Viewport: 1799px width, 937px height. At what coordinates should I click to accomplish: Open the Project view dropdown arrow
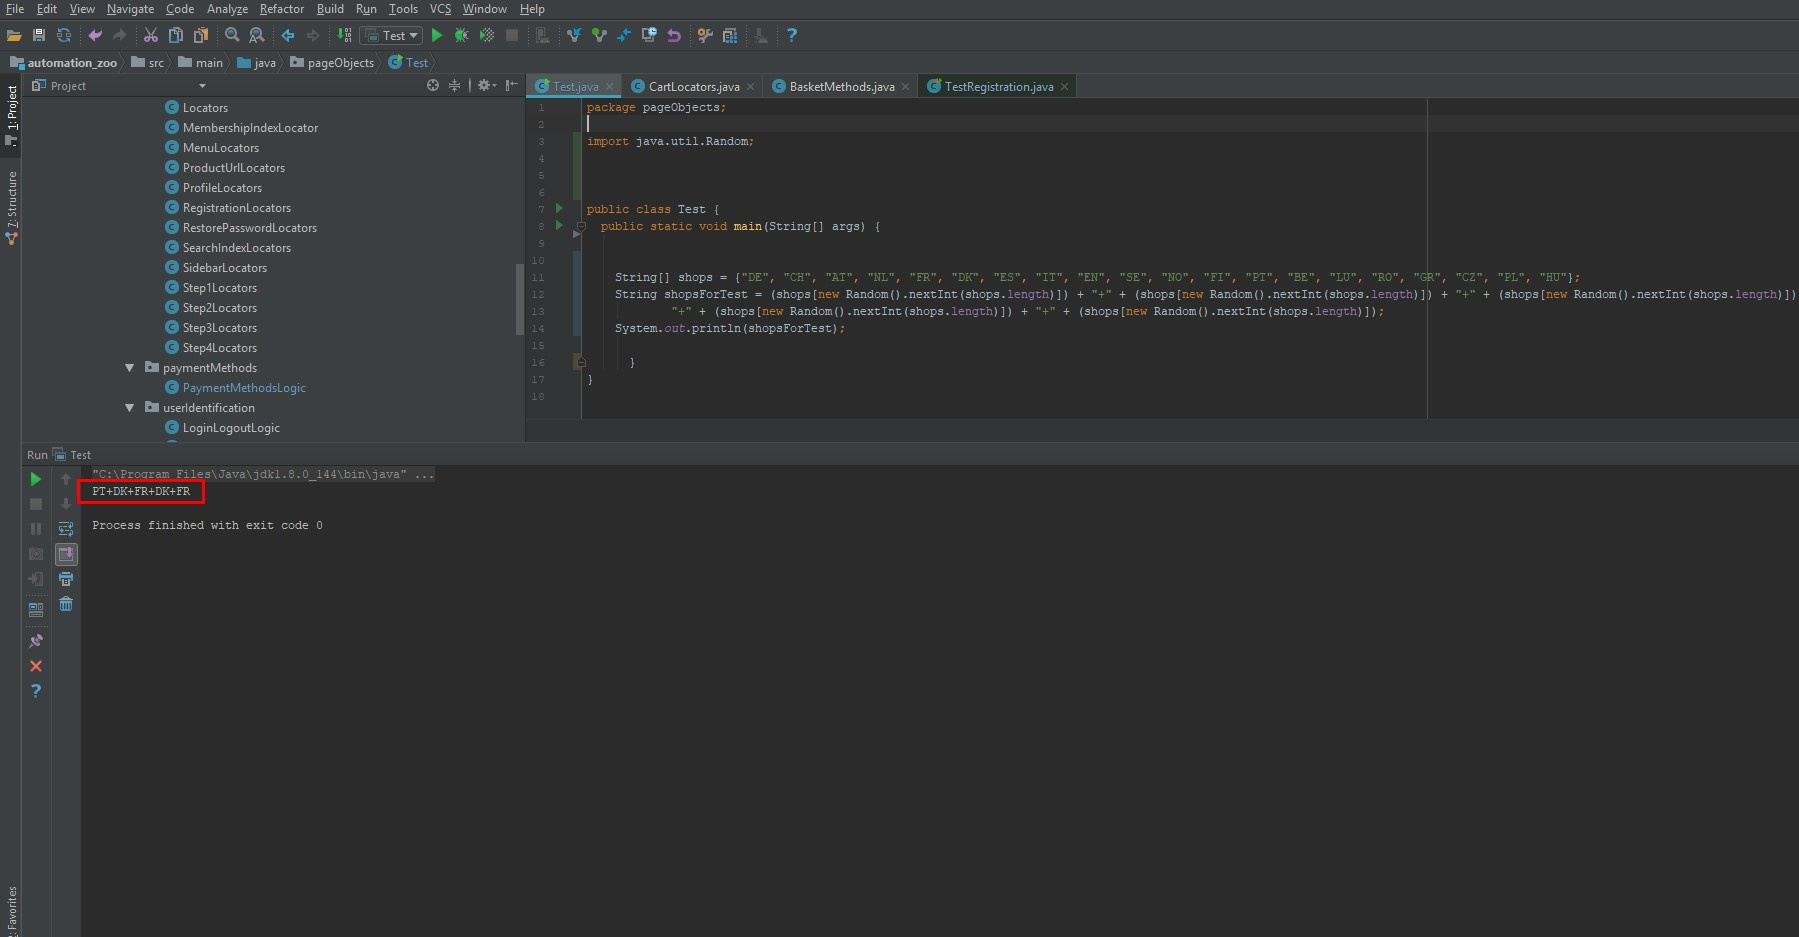[202, 86]
